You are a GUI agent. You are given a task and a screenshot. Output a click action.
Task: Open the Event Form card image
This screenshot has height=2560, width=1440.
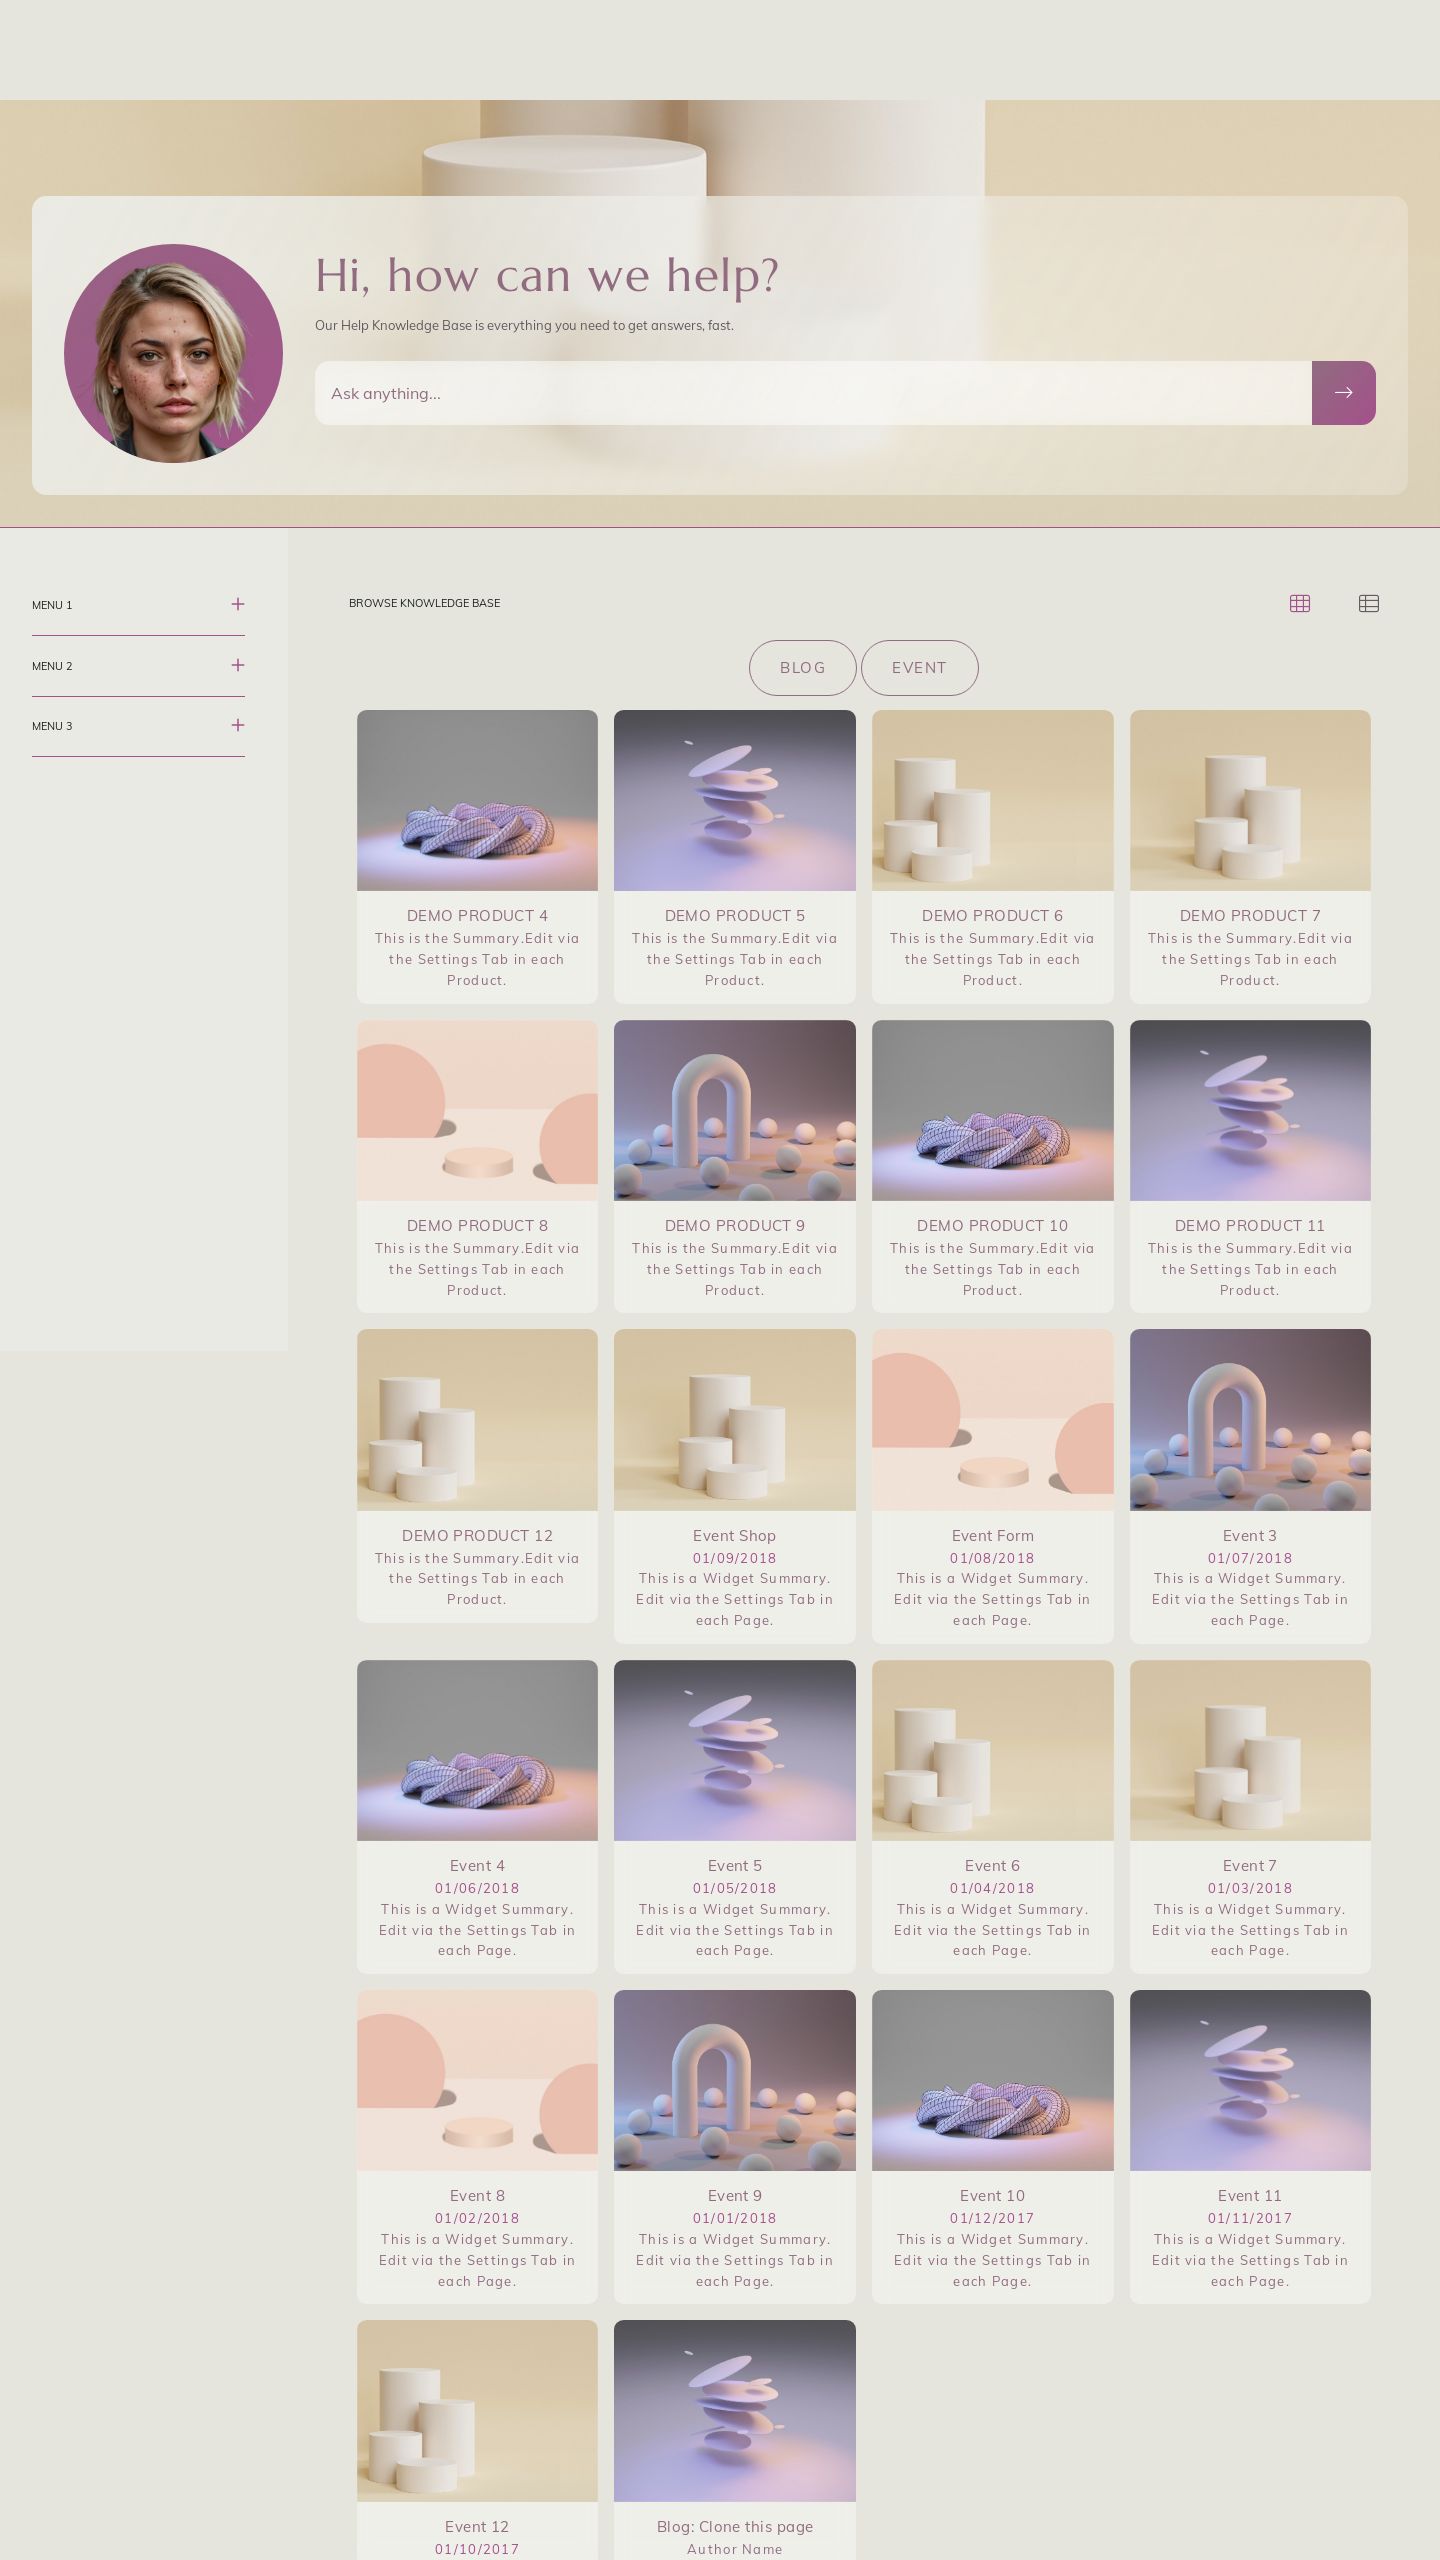coord(992,1419)
